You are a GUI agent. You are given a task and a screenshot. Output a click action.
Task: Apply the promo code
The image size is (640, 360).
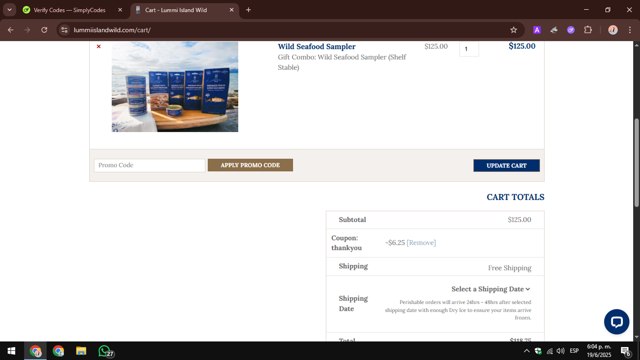(x=250, y=165)
